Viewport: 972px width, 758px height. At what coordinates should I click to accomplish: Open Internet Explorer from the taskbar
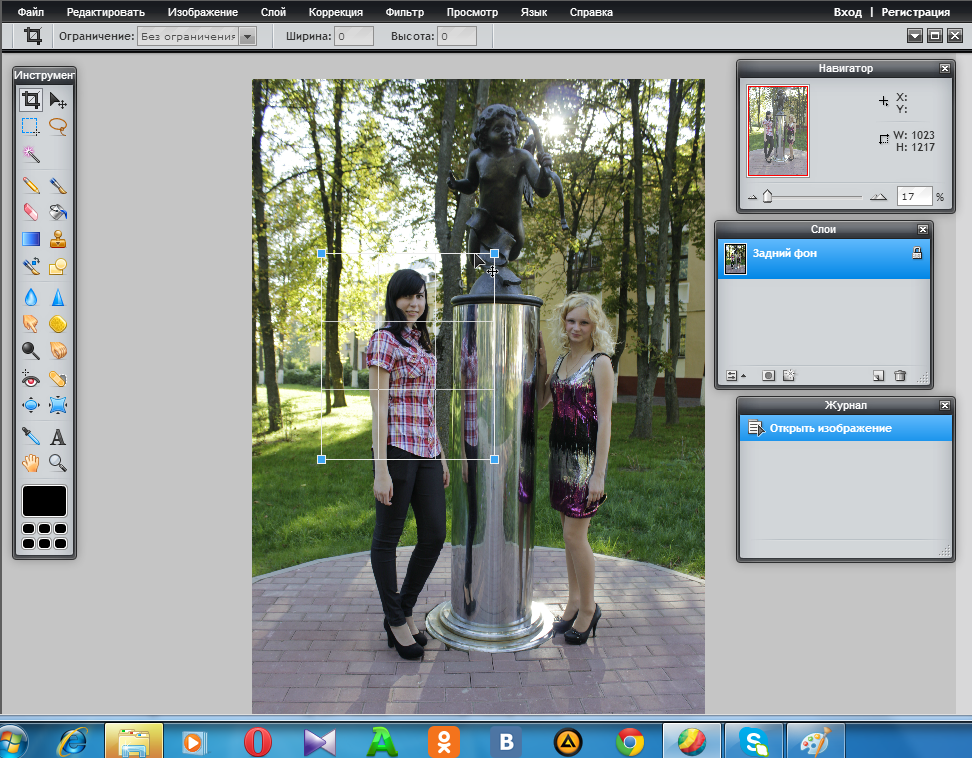[72, 741]
